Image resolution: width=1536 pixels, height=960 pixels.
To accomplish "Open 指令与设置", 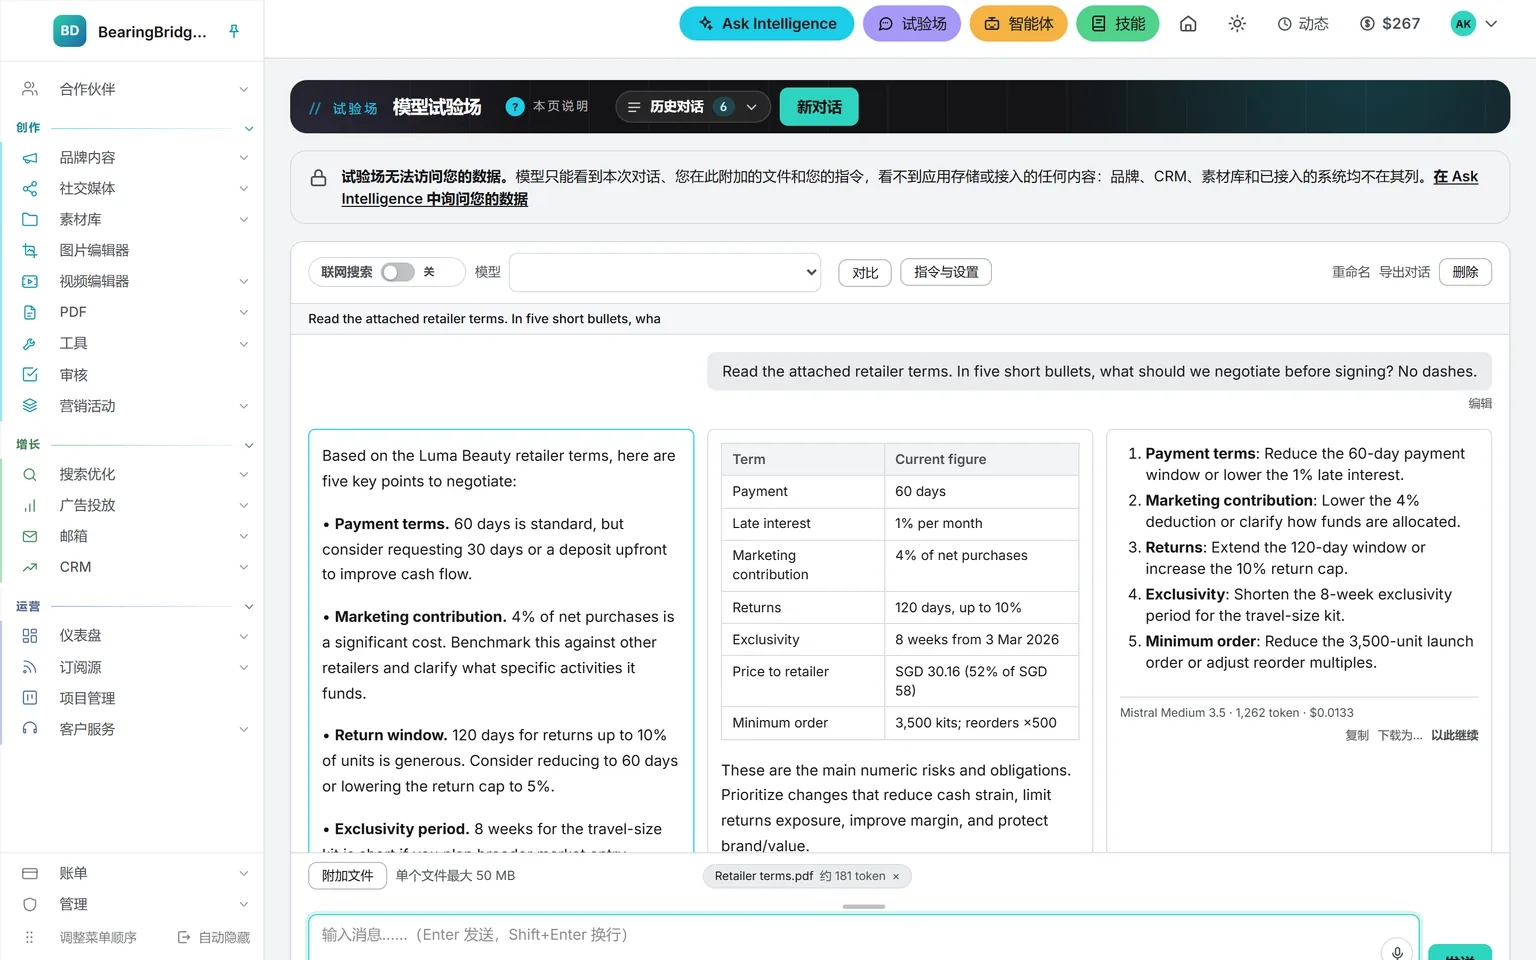I will (946, 272).
